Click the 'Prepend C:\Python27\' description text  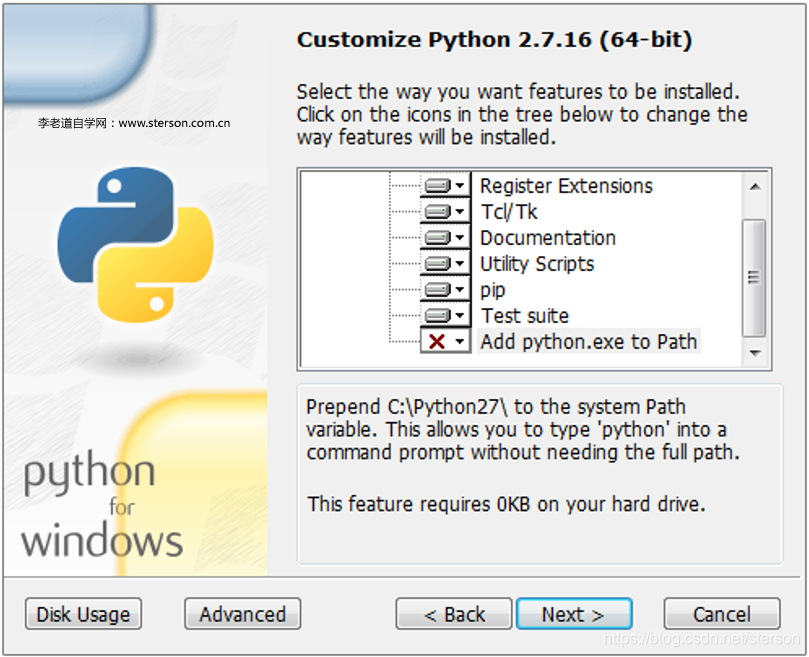coord(523,429)
